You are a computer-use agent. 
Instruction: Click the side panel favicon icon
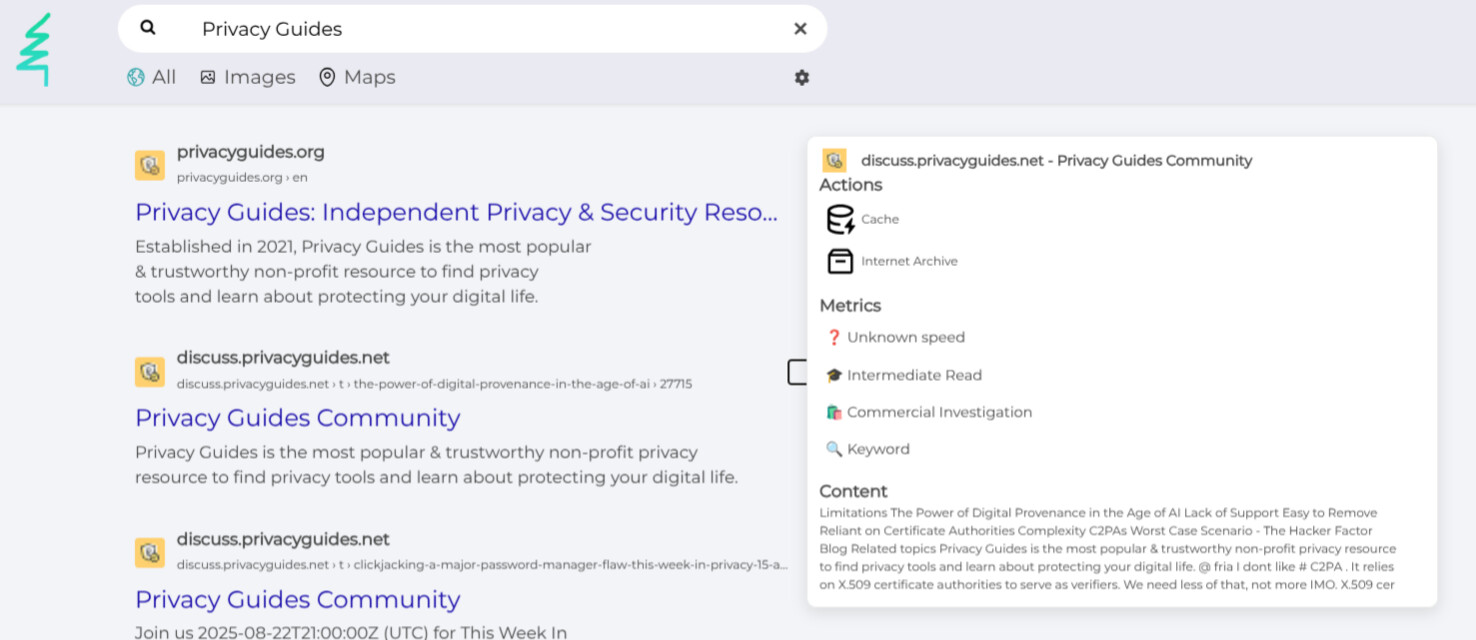pos(834,160)
